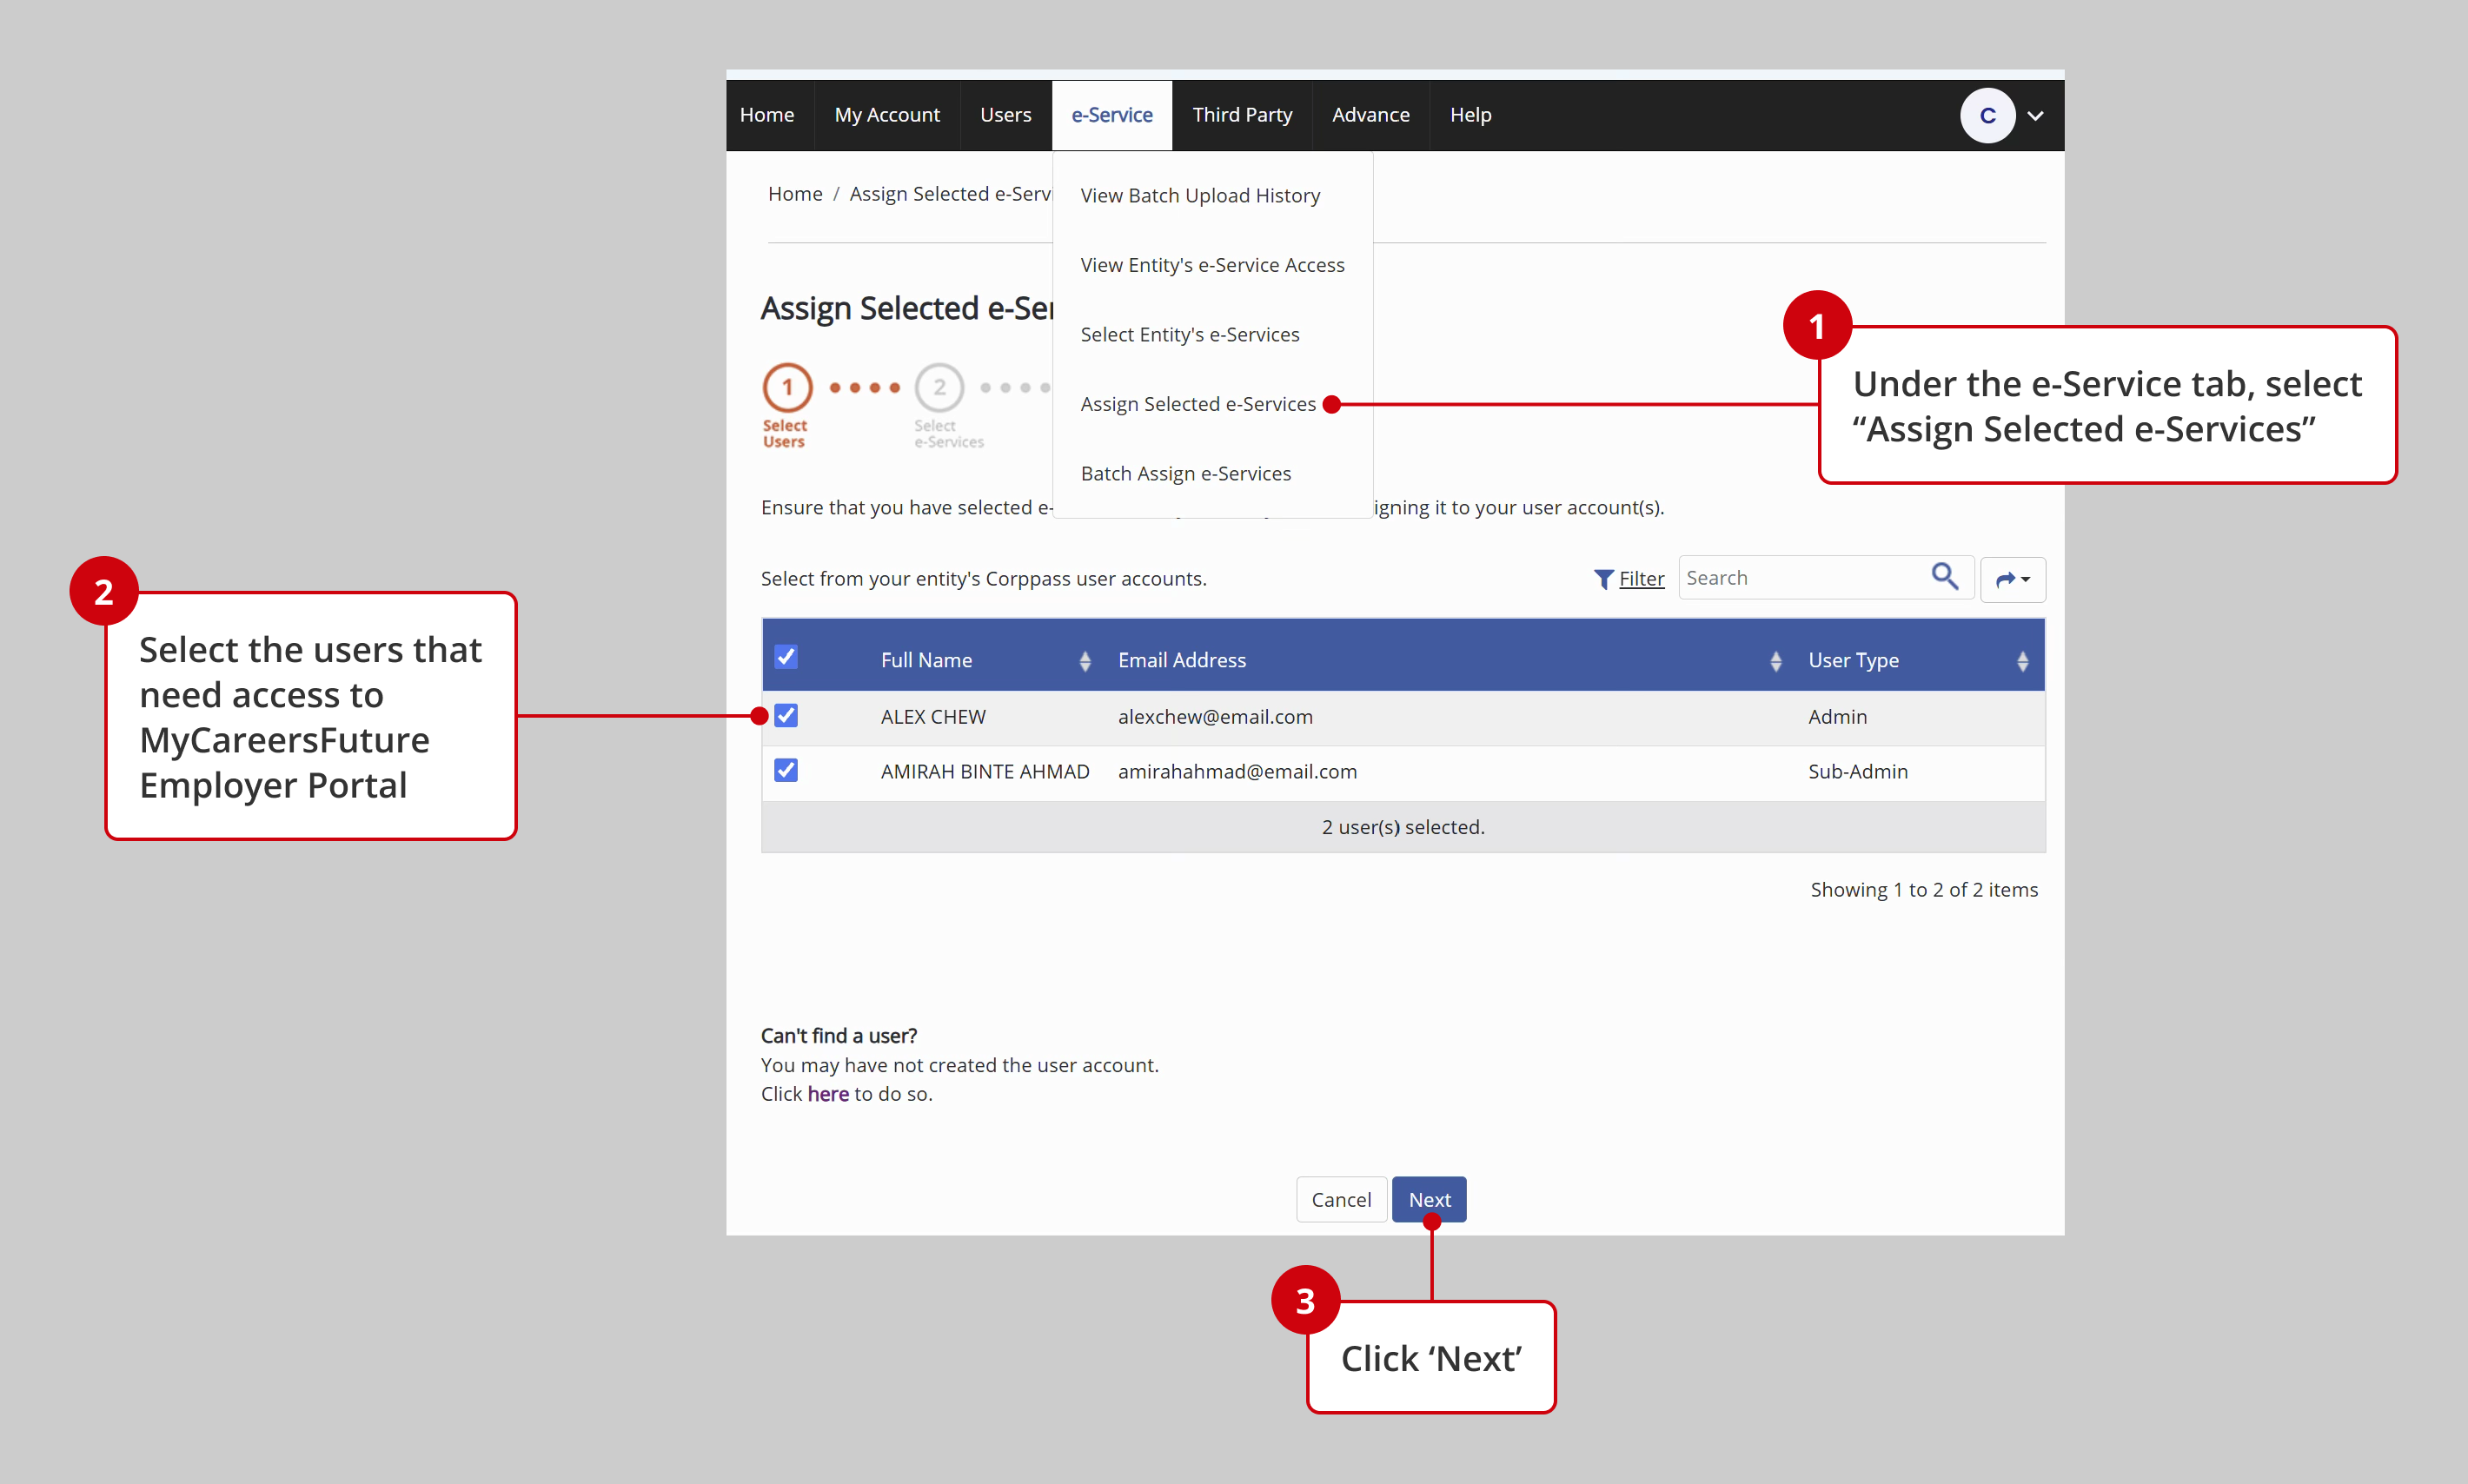Click the Cancel button

click(1341, 1200)
